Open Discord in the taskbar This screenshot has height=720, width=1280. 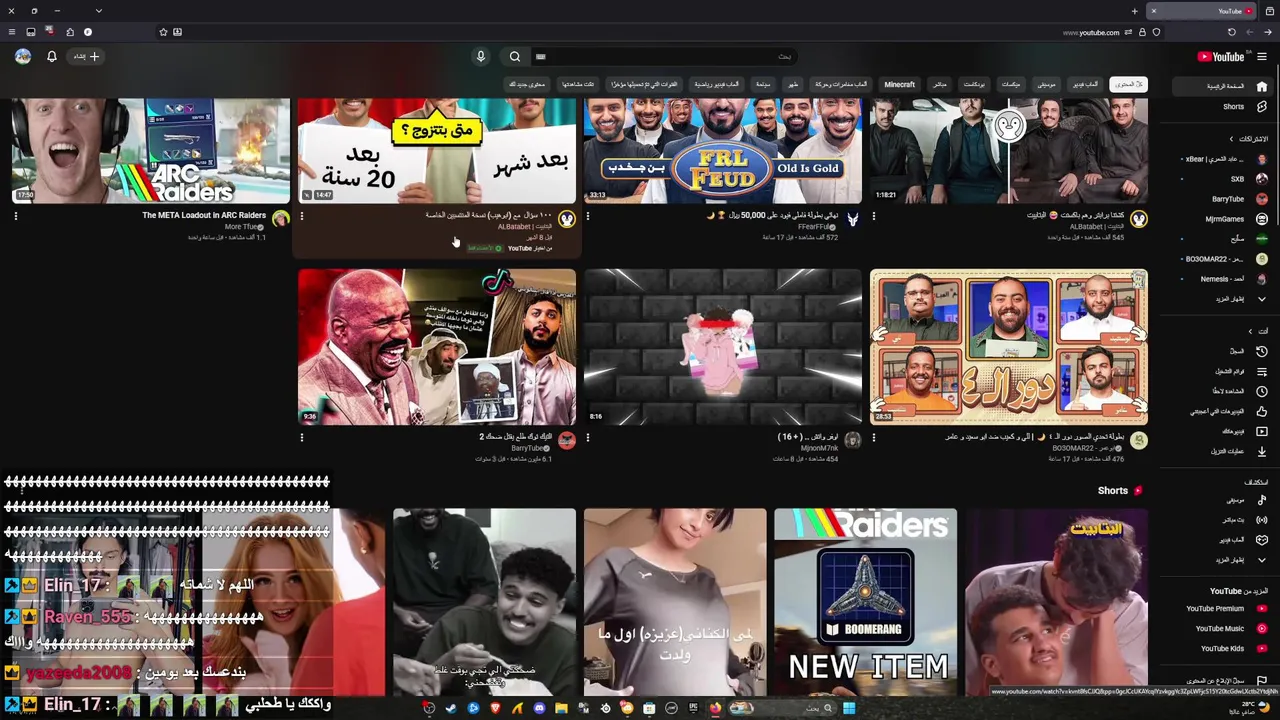pyautogui.click(x=539, y=708)
